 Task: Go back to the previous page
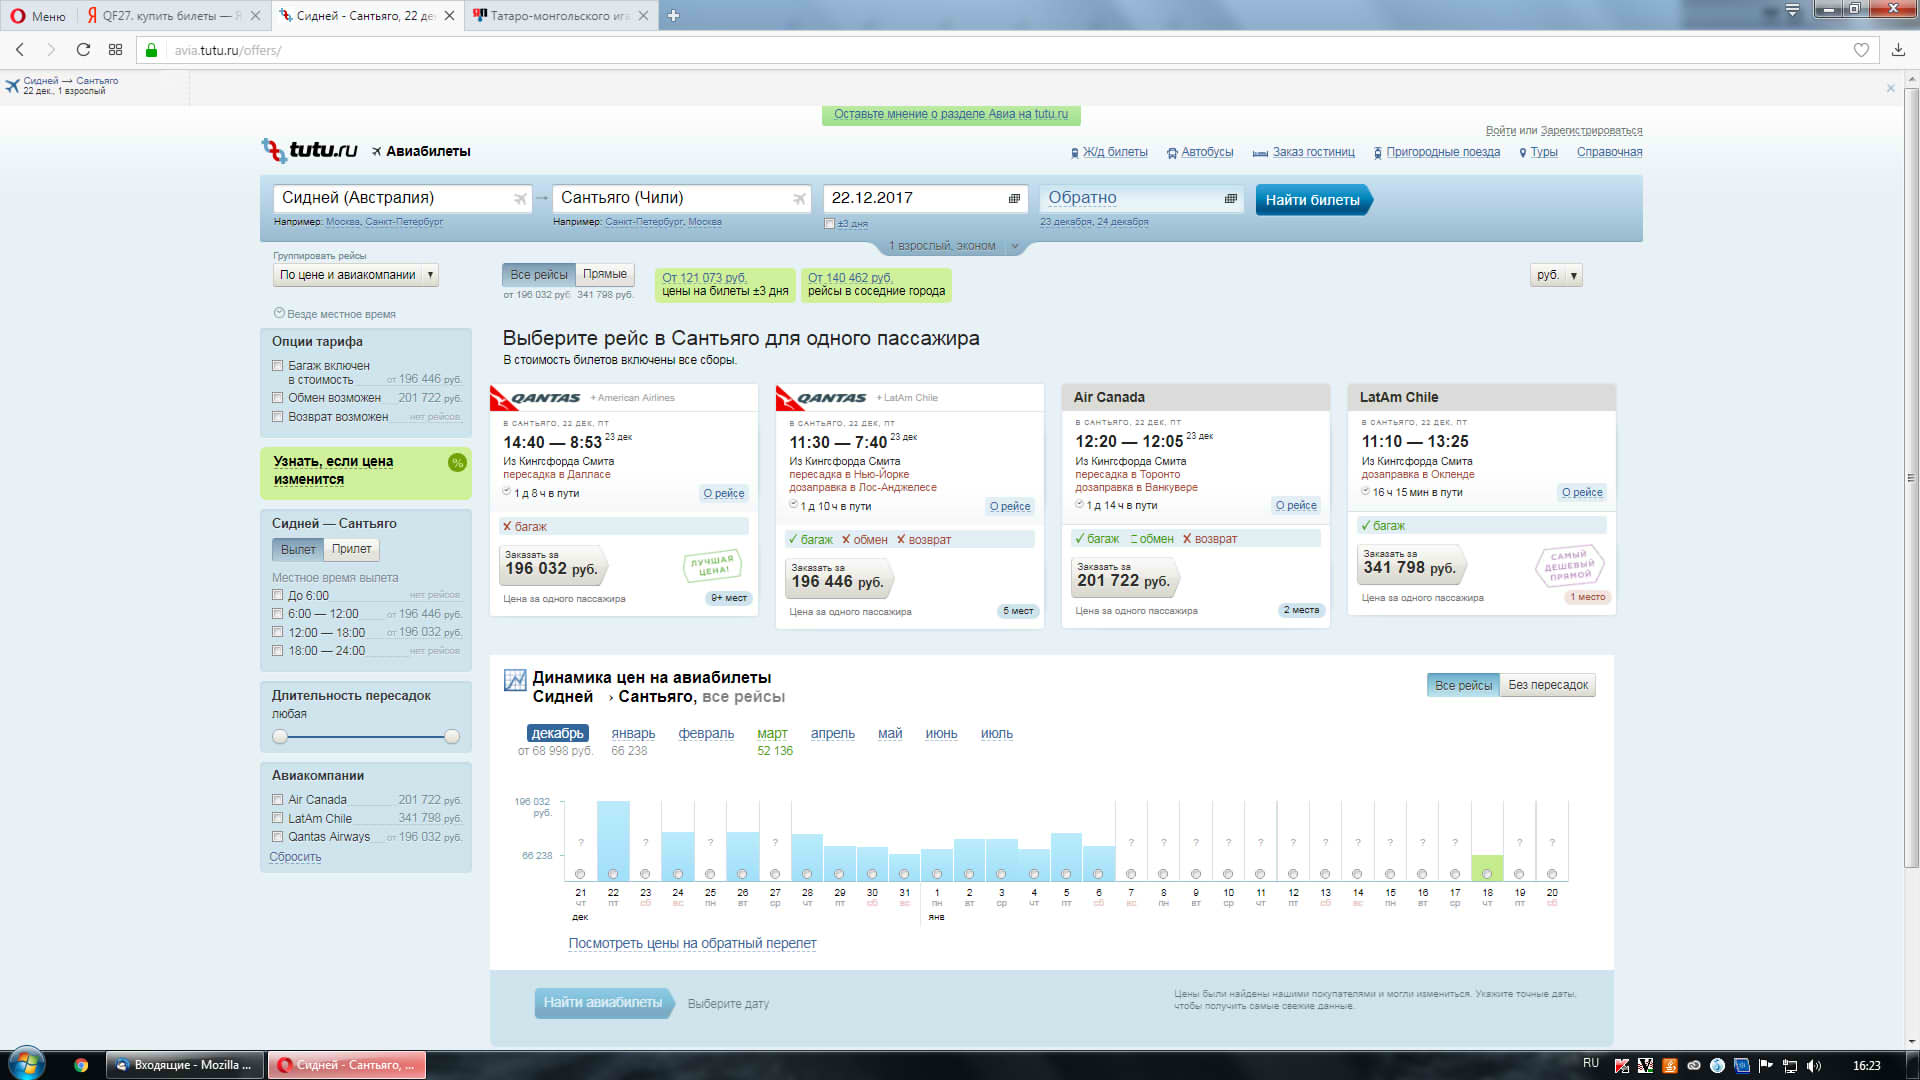[19, 50]
